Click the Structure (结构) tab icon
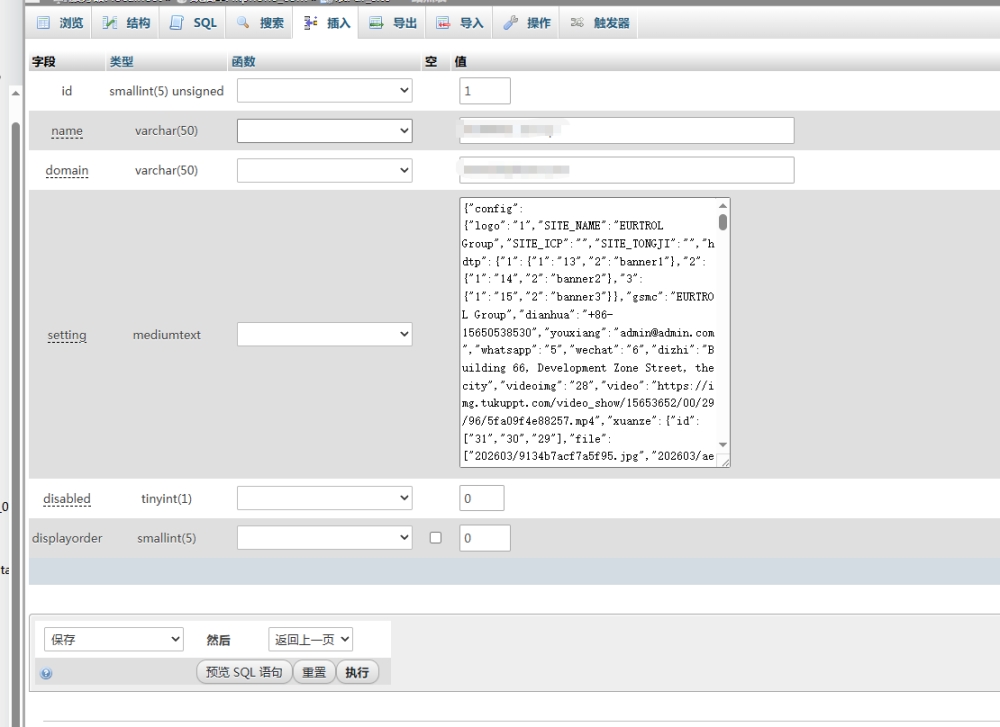The image size is (1000, 727). click(x=111, y=23)
